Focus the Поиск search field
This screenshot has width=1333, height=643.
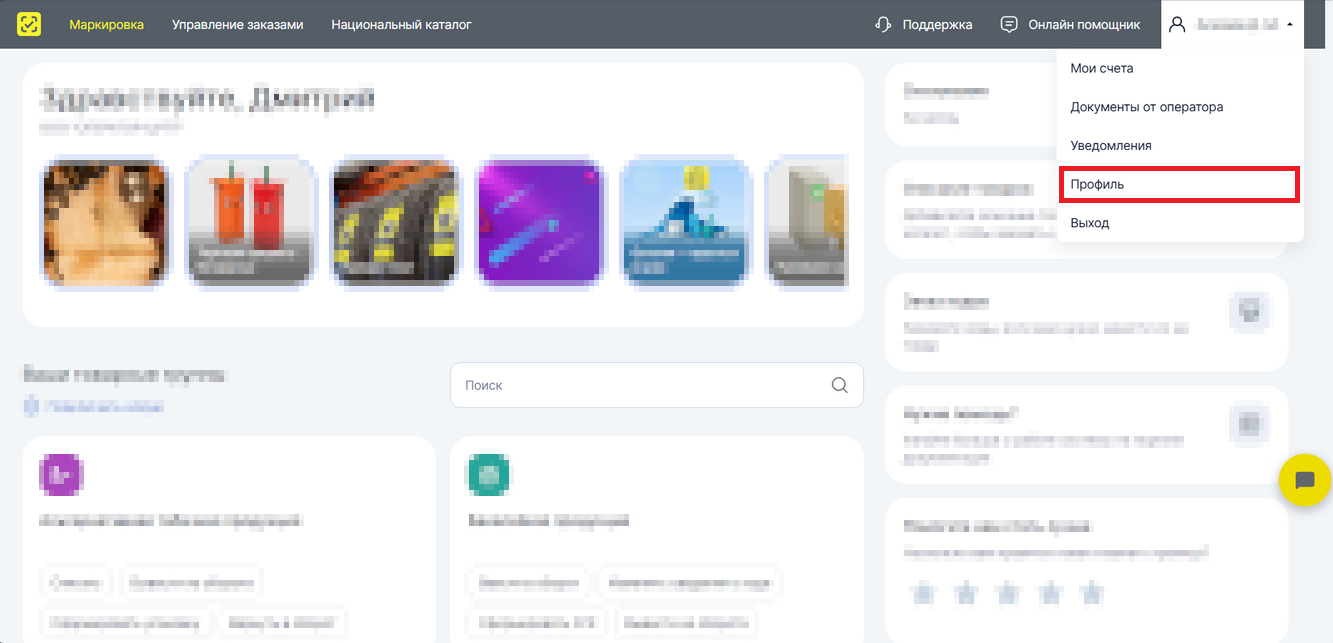pyautogui.click(x=656, y=385)
